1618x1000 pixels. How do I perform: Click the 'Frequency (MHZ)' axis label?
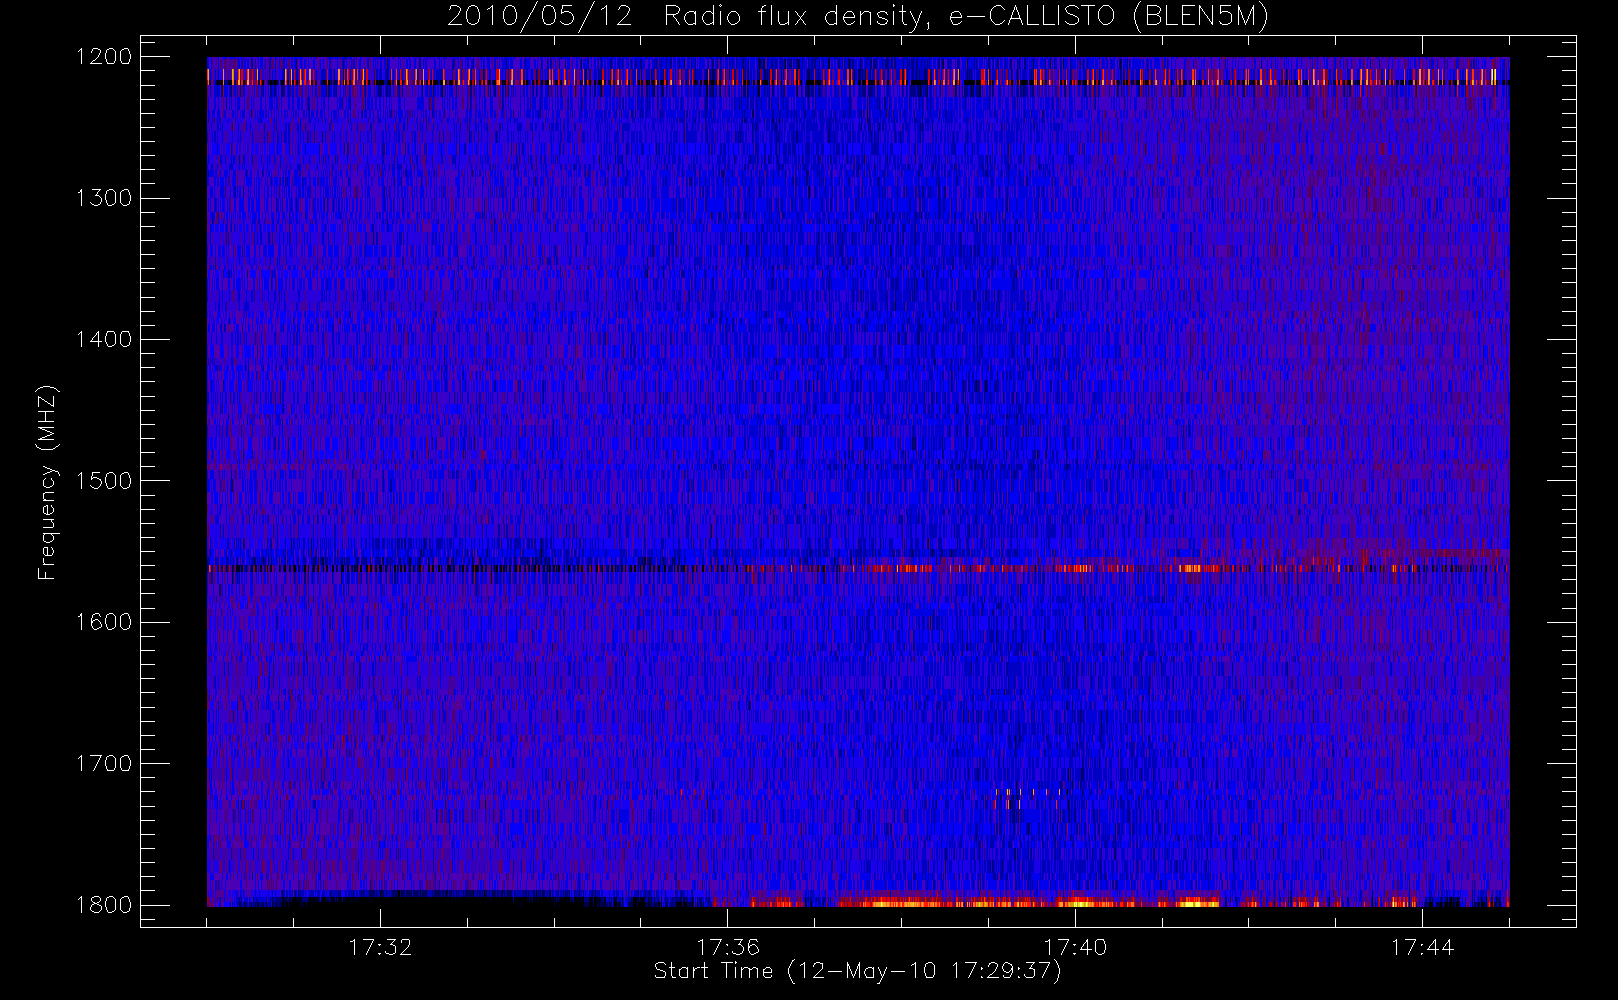(47, 482)
